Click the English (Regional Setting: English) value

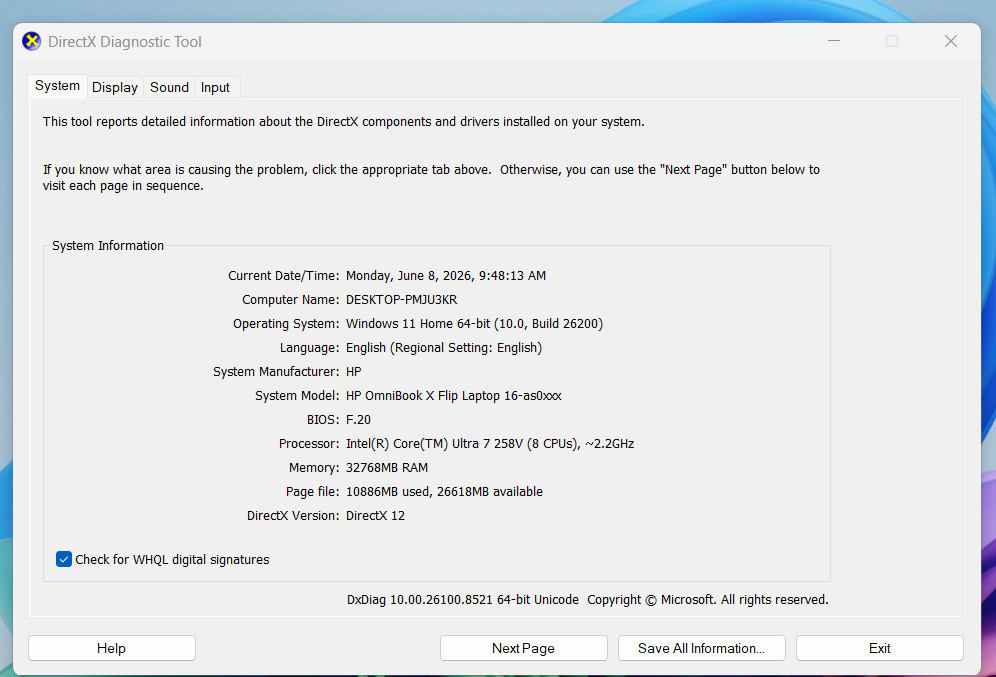(443, 348)
